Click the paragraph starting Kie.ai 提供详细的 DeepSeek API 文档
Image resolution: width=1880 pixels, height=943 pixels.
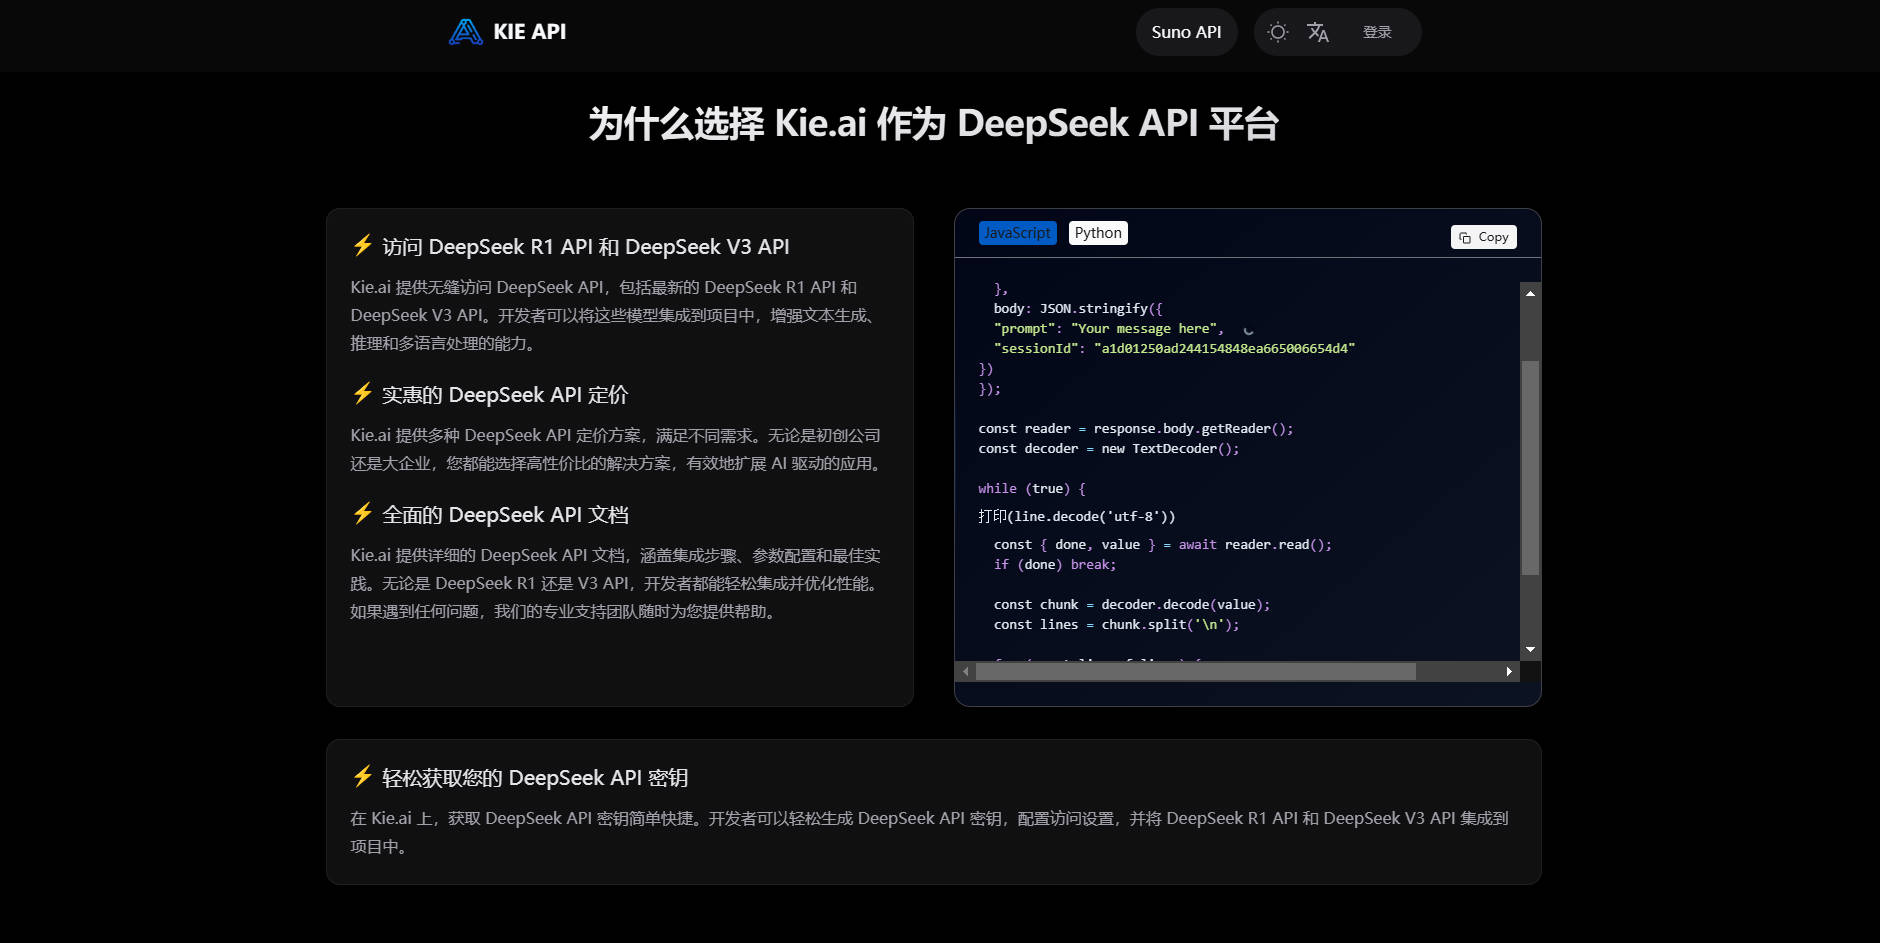[617, 583]
